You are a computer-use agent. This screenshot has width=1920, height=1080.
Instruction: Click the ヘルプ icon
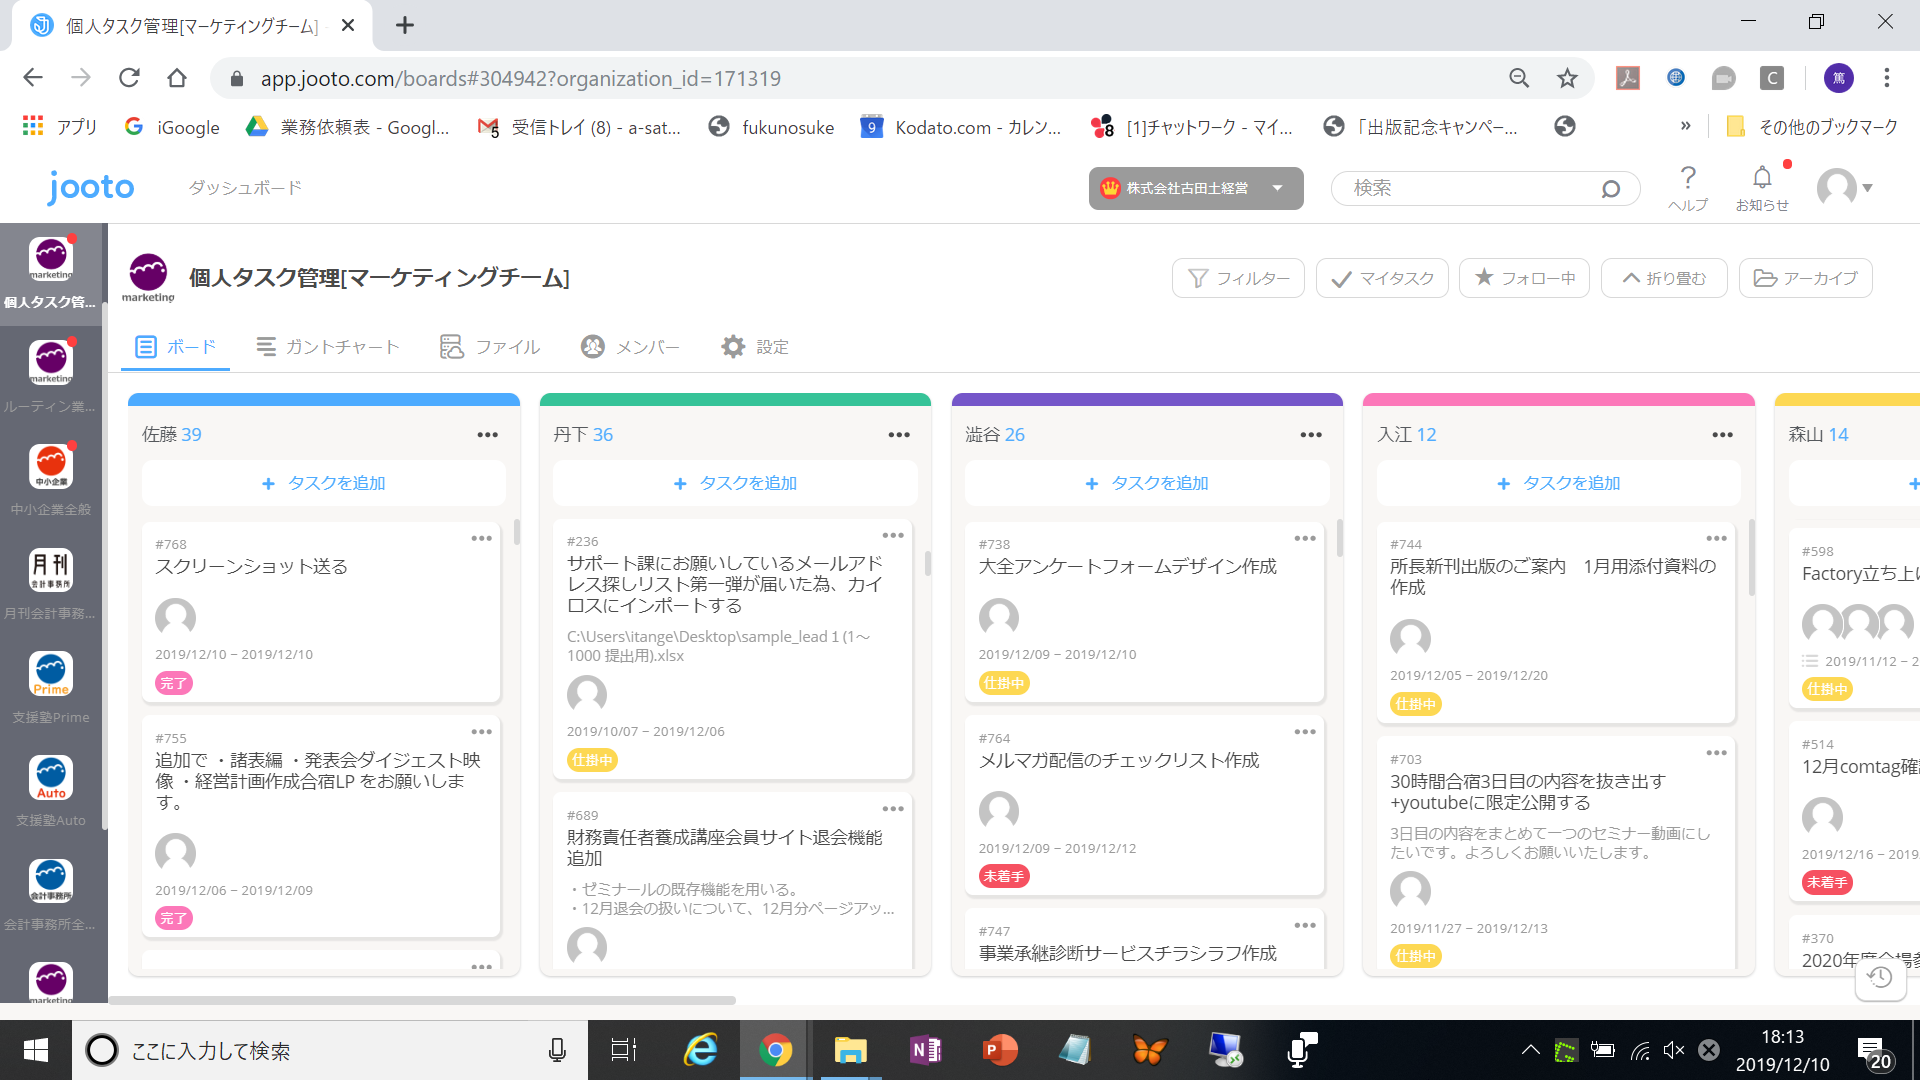pos(1687,185)
